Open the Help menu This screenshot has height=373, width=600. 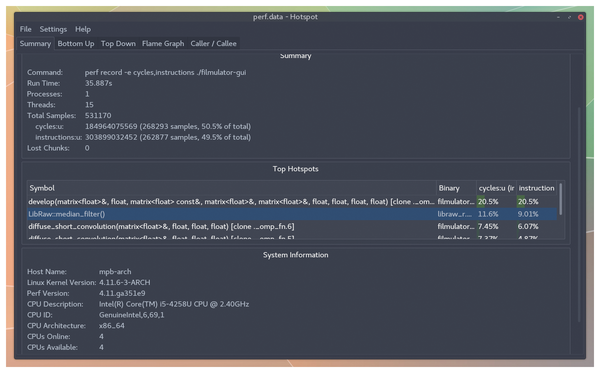coord(83,29)
